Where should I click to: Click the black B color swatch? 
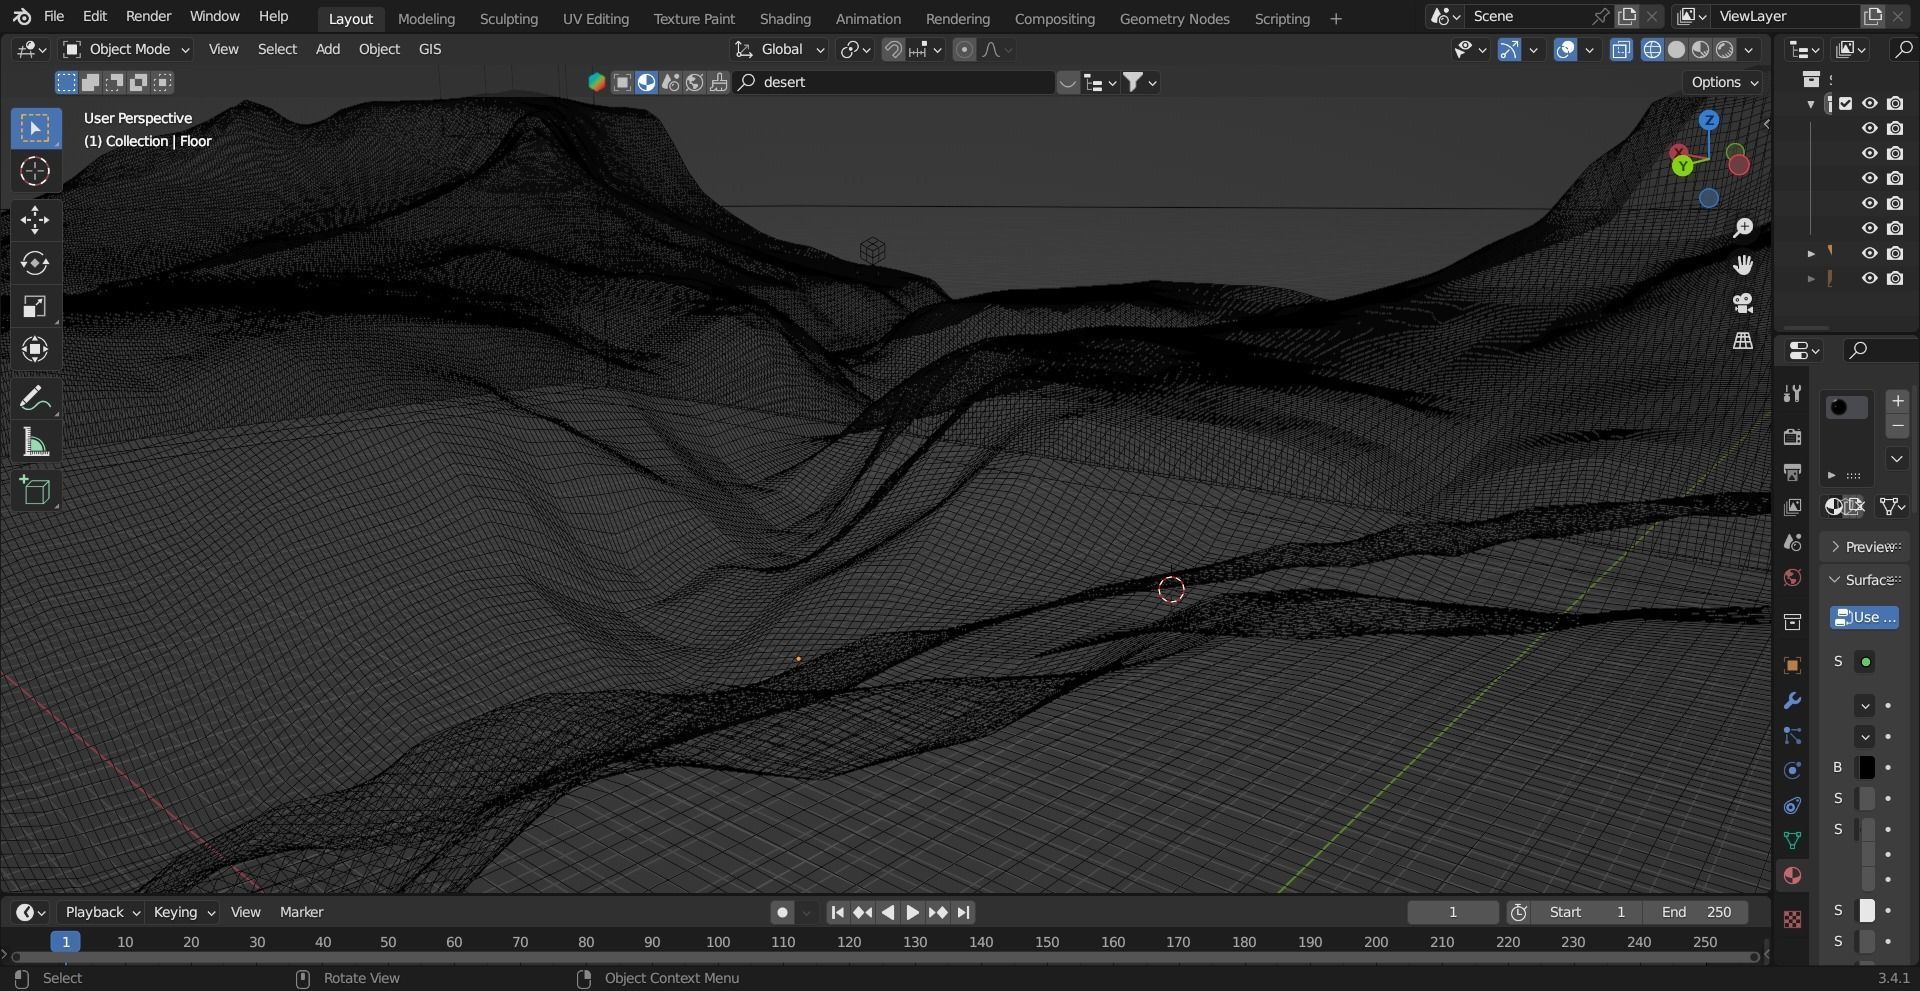(1866, 768)
